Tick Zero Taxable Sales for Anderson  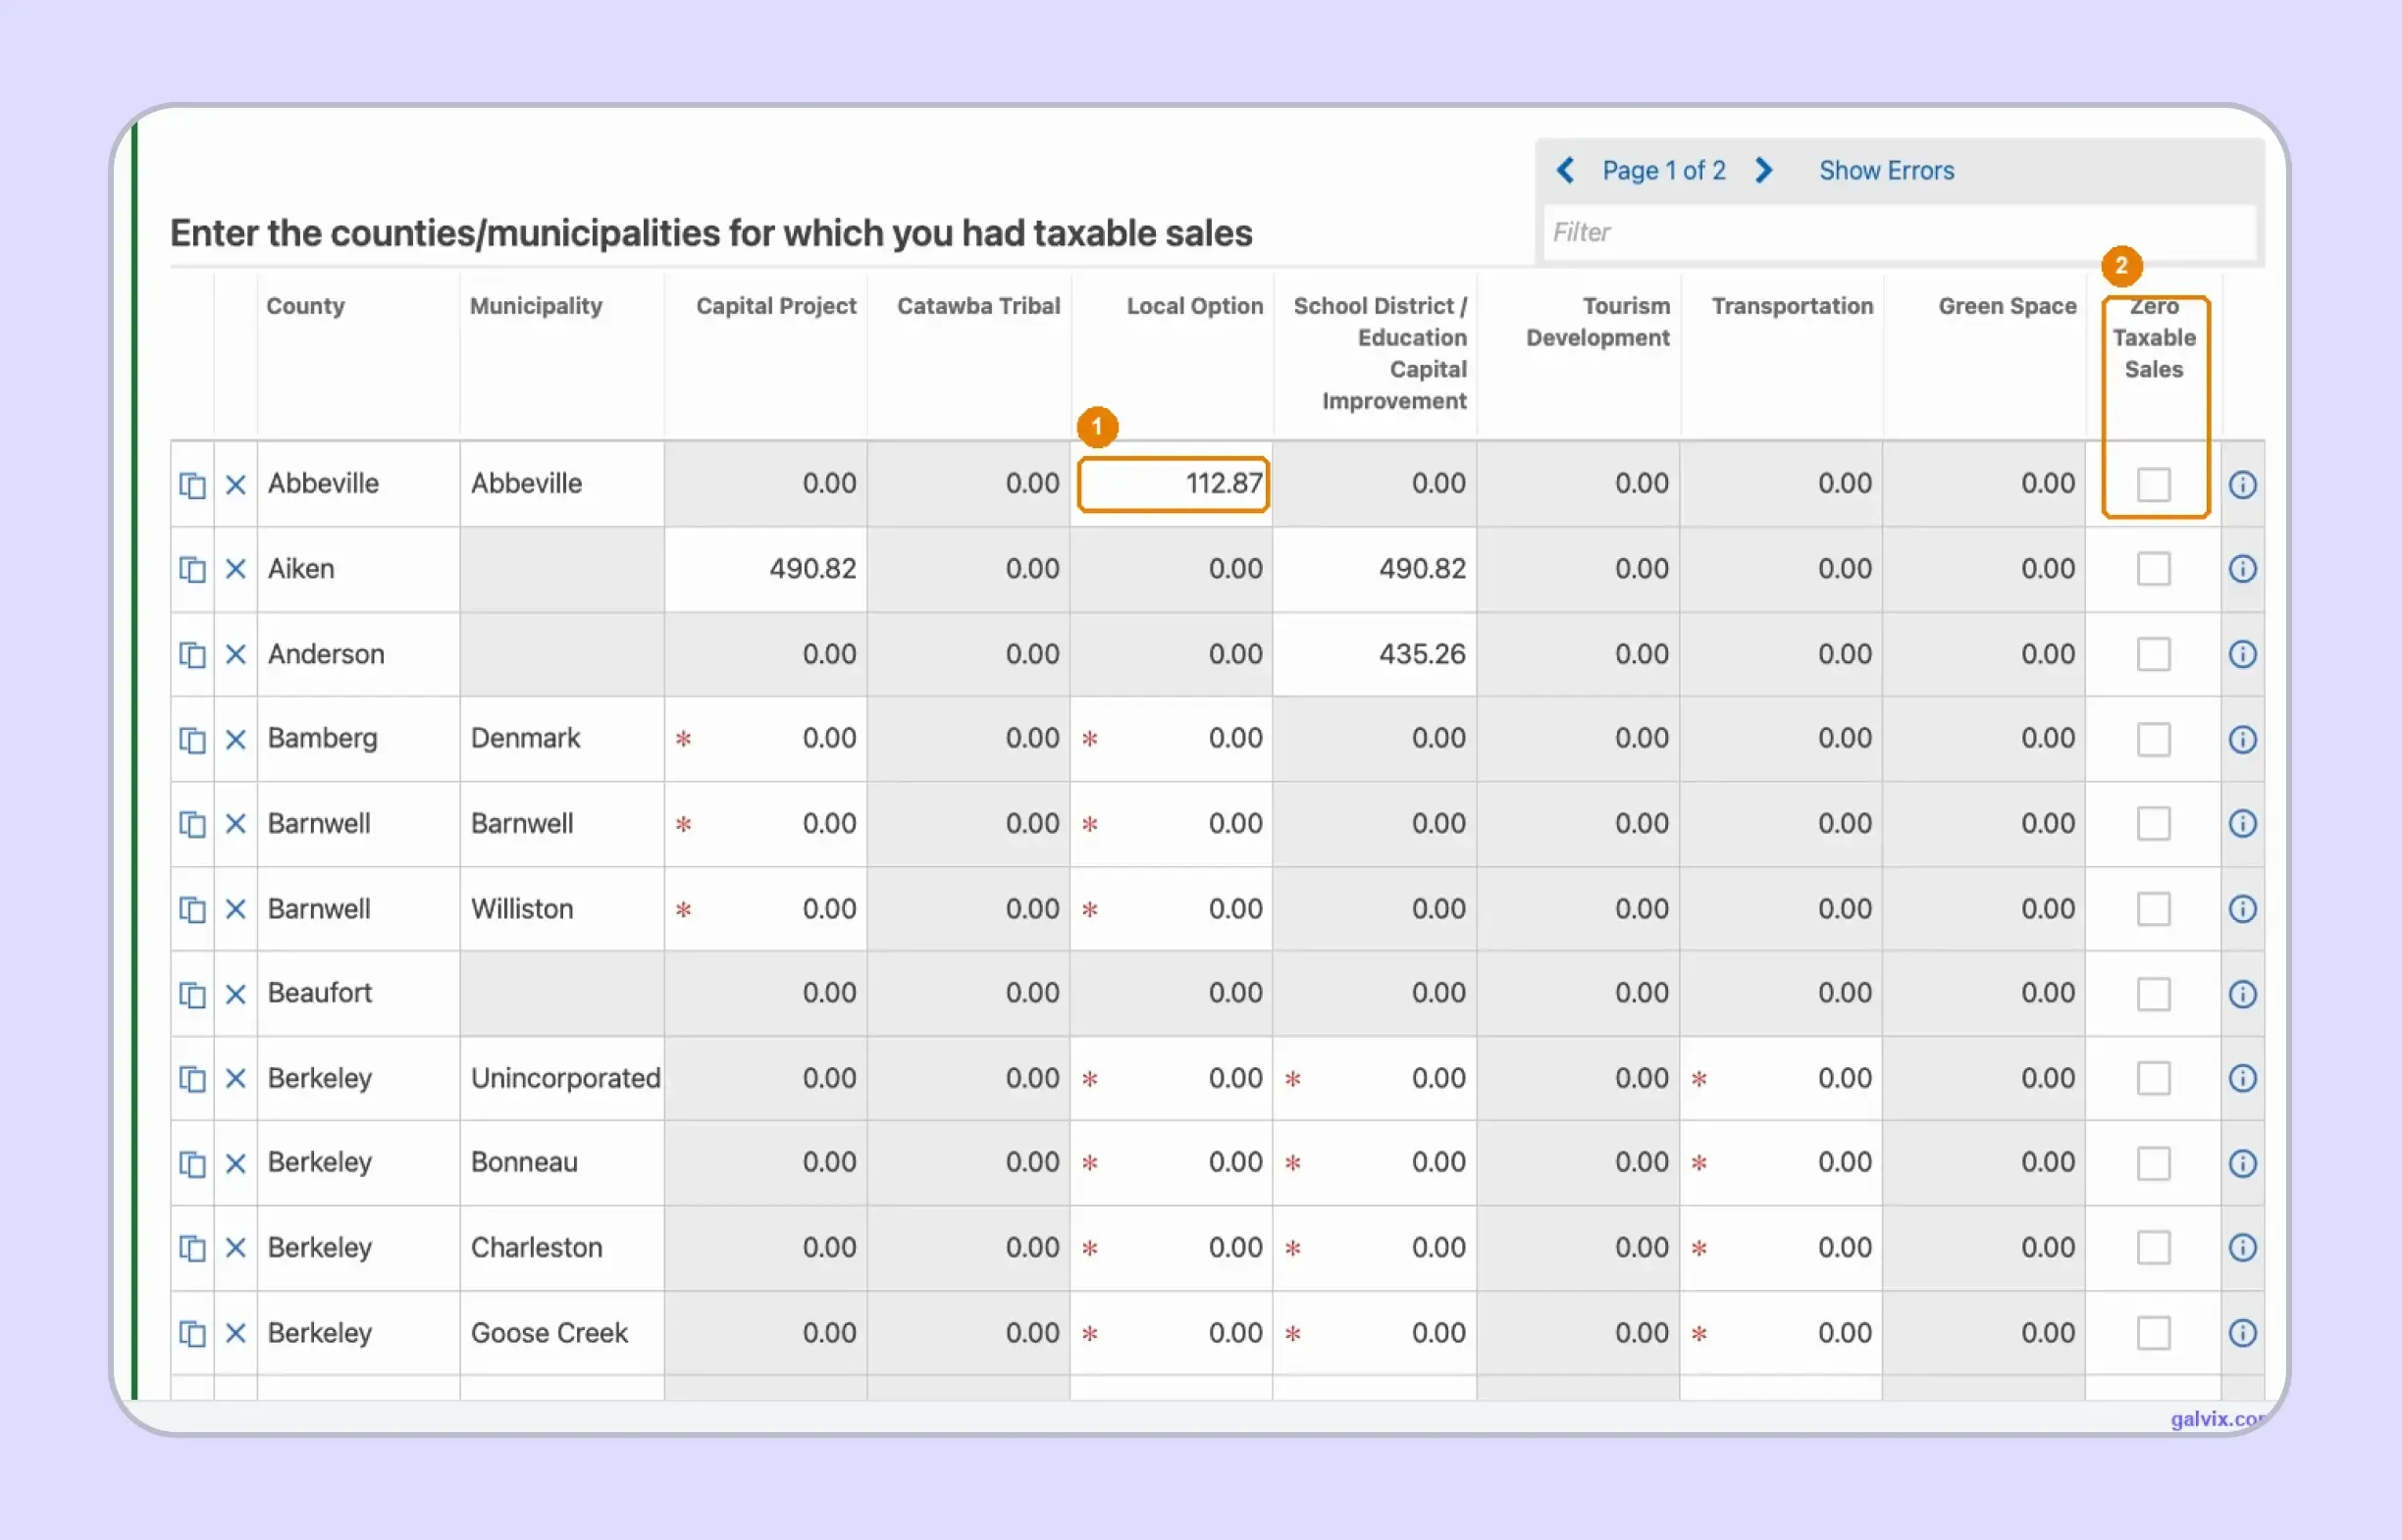(x=2154, y=654)
